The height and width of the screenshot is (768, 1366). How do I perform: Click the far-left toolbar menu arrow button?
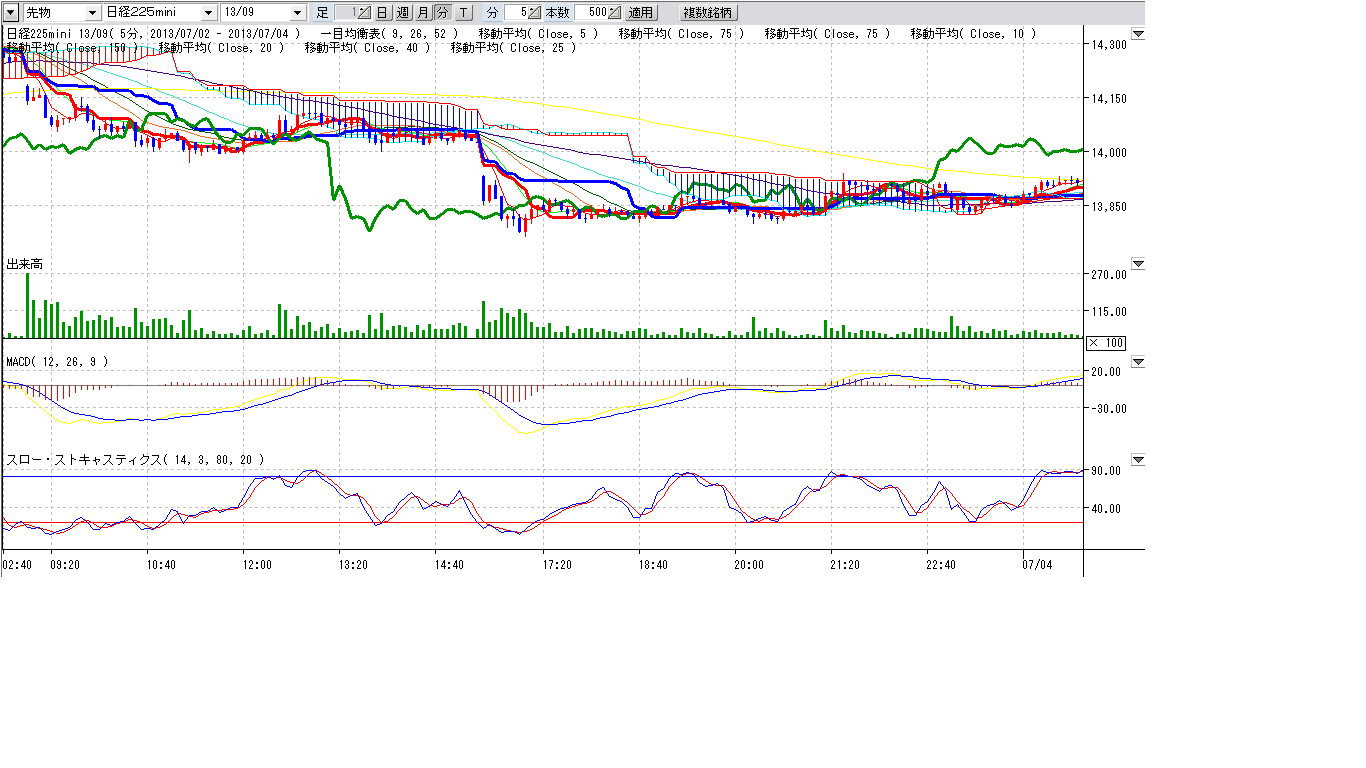11,13
